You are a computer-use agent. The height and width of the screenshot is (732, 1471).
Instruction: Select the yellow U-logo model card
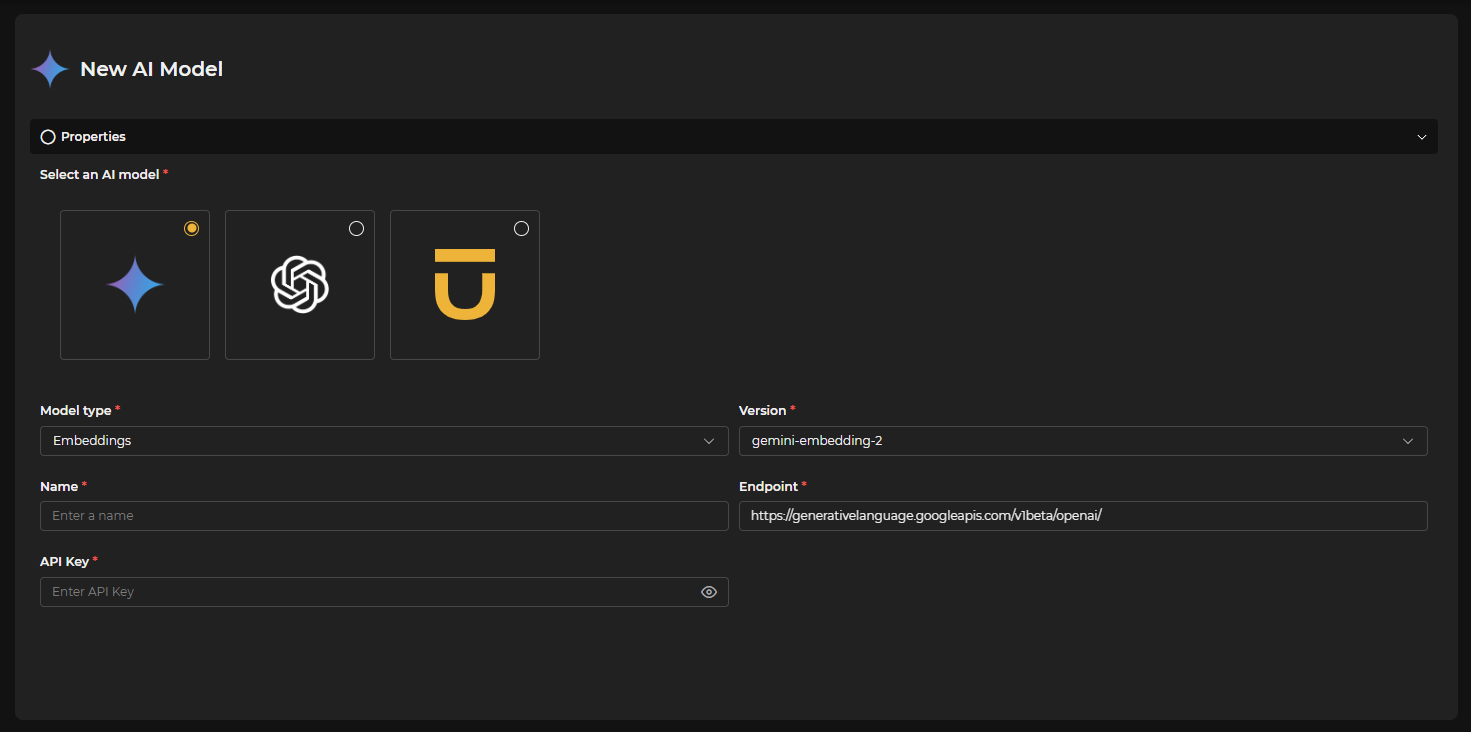[465, 285]
